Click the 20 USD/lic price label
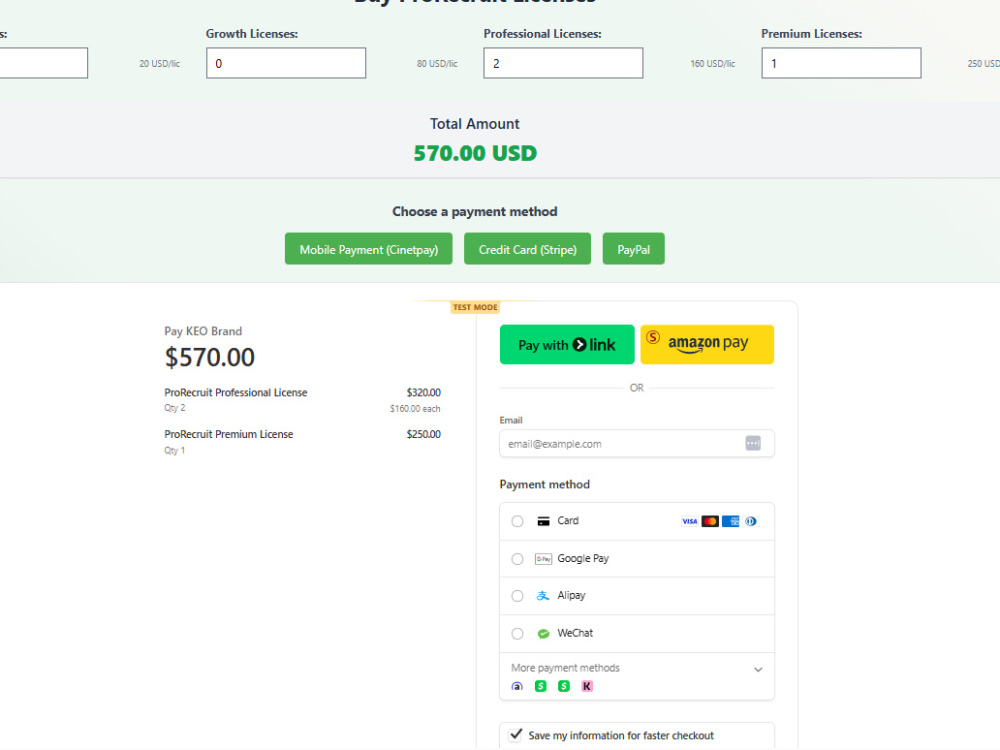The height and width of the screenshot is (750, 1000). [x=159, y=64]
